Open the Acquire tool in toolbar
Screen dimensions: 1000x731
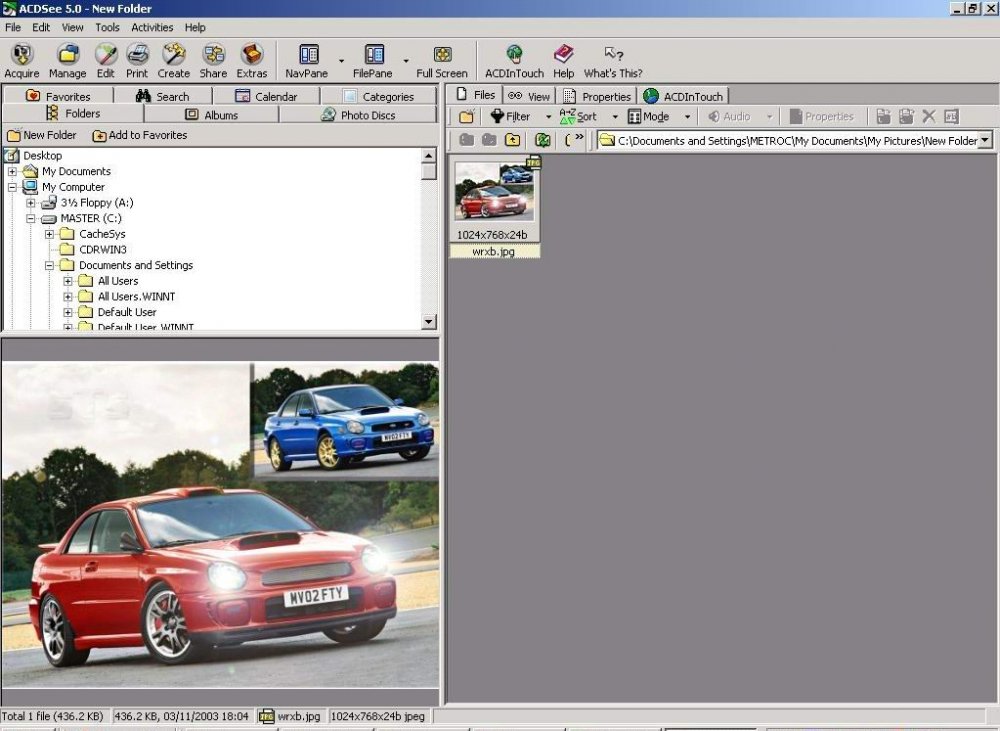tap(22, 61)
